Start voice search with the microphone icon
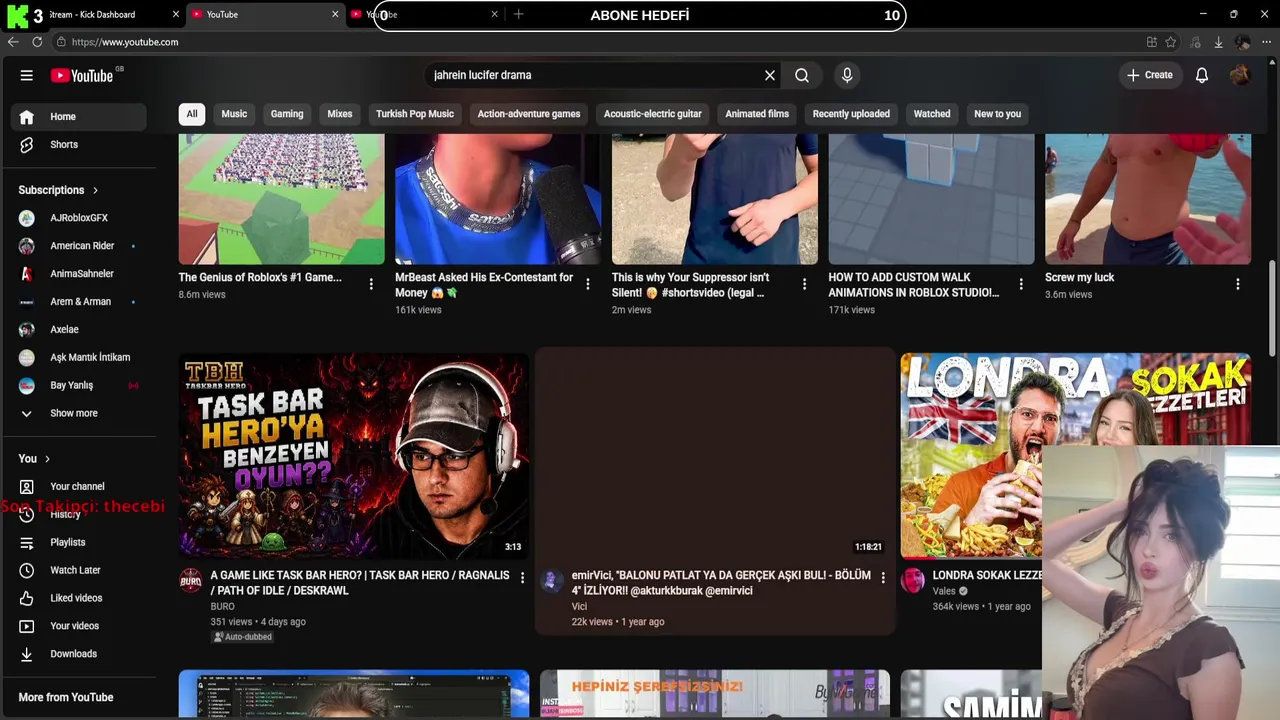This screenshot has width=1280, height=720. coord(847,75)
